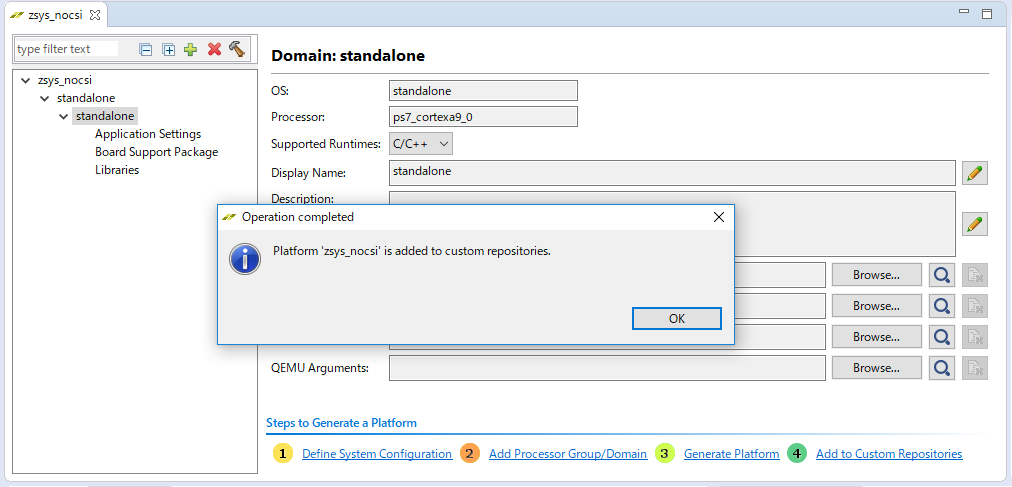
Task: Click the magnifier icon in the QEMU Arguments row
Action: coord(941,368)
